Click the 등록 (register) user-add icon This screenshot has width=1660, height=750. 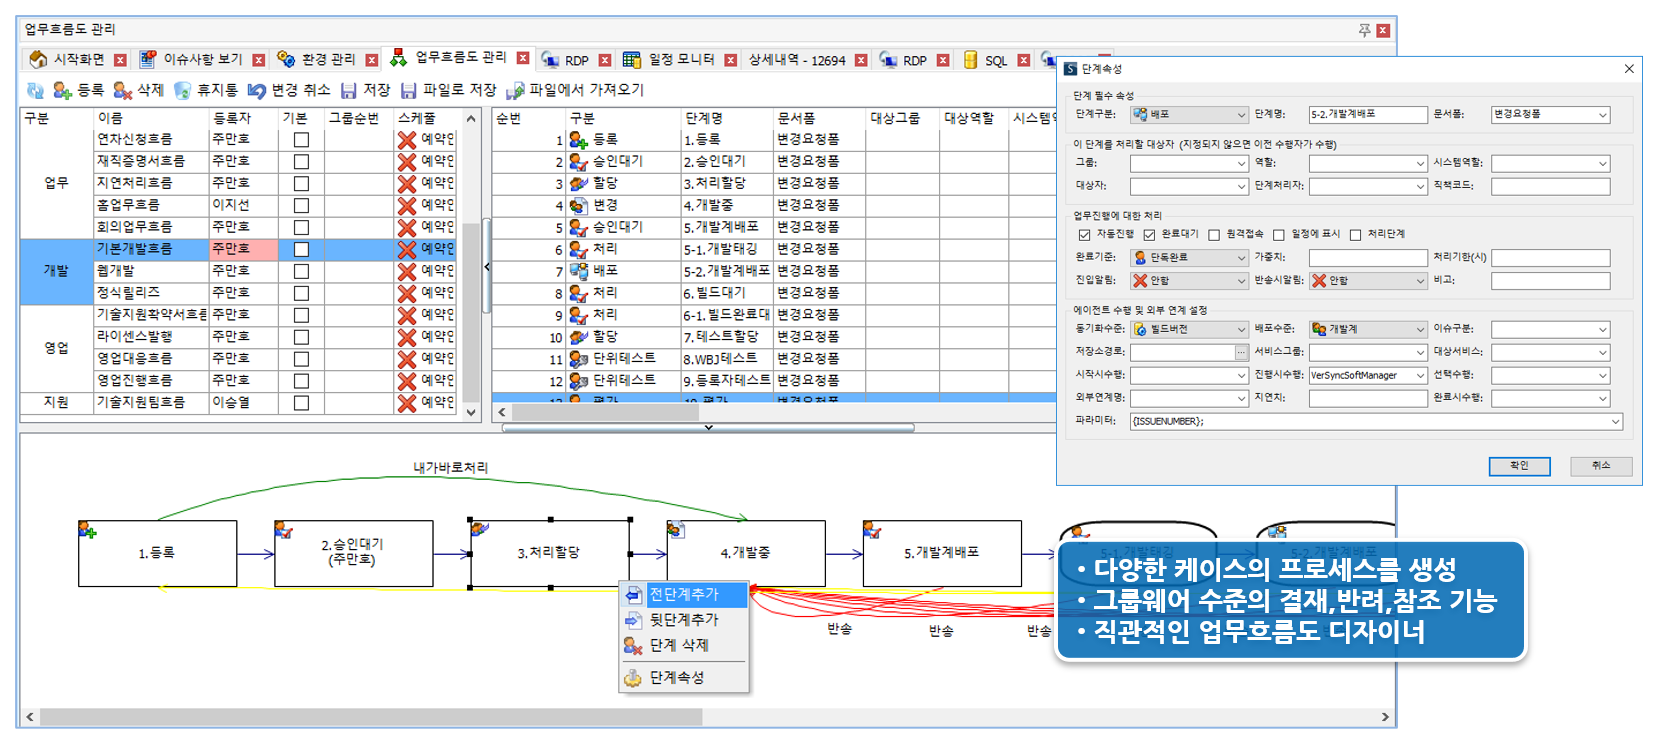[x=62, y=90]
